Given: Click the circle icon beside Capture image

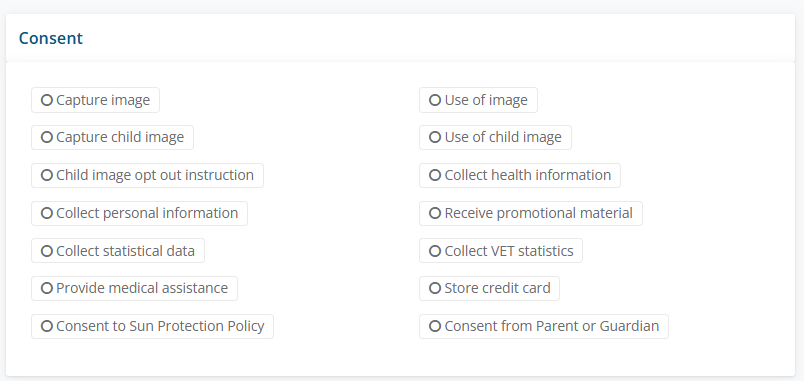Looking at the screenshot, I should pos(47,100).
